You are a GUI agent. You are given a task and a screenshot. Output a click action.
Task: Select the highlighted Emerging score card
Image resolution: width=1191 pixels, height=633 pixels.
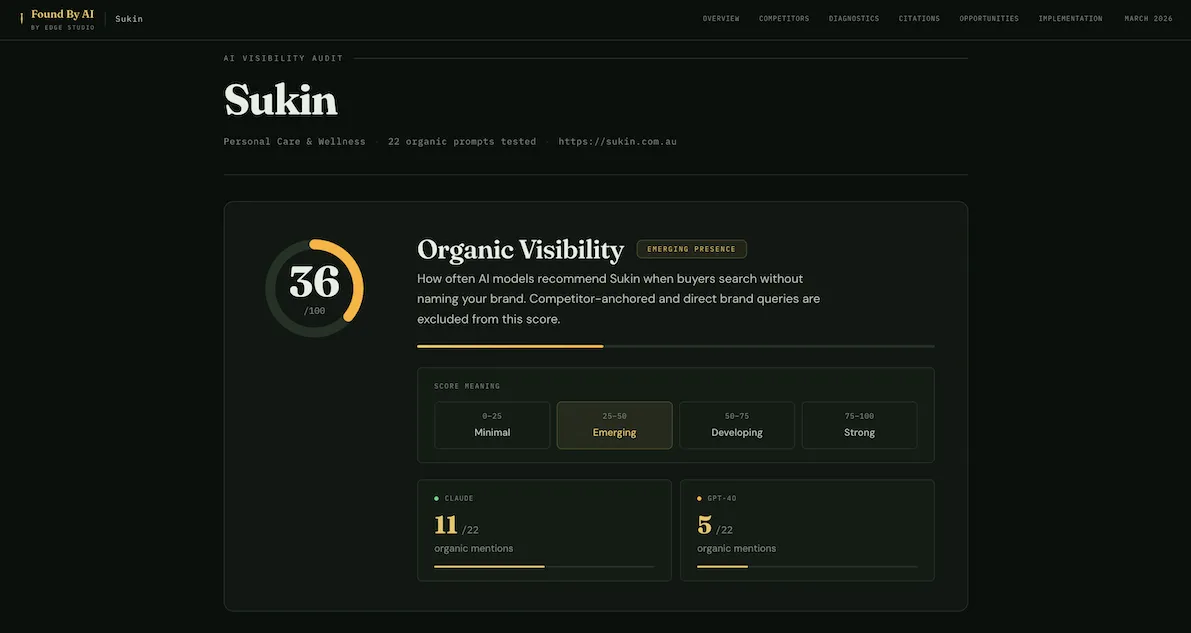pos(614,425)
